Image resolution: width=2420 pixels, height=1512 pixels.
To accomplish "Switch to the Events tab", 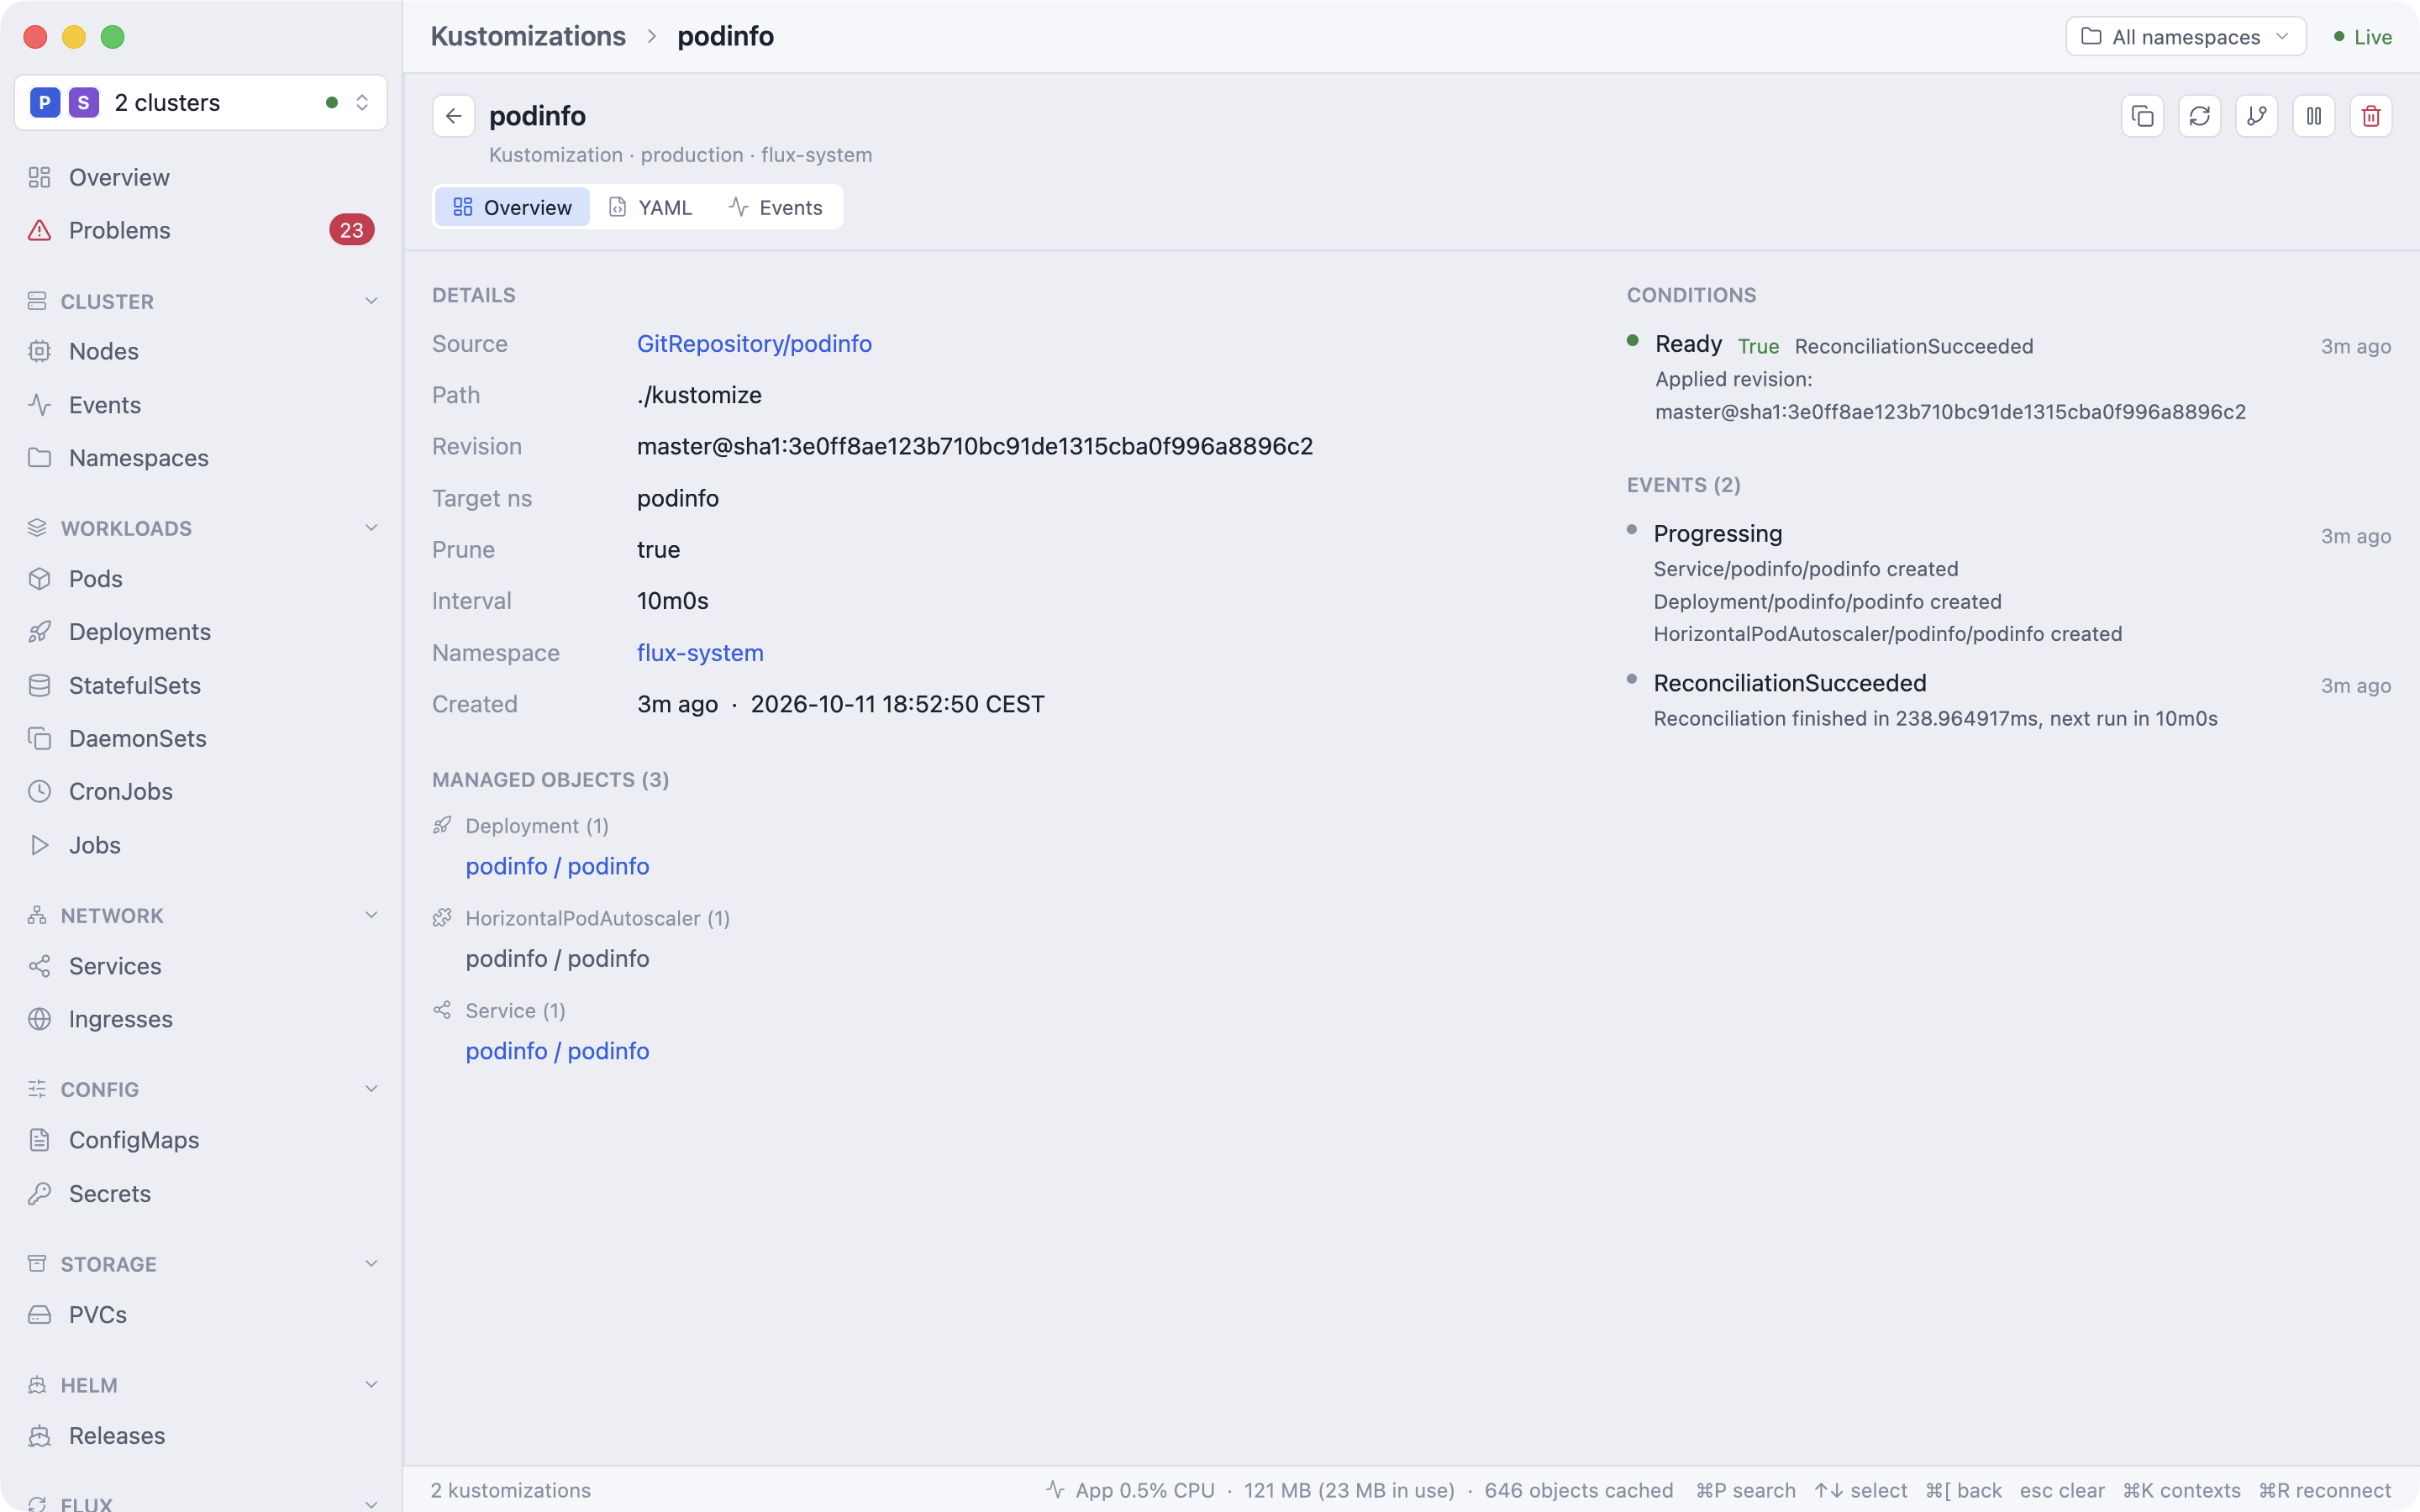I will pyautogui.click(x=775, y=207).
